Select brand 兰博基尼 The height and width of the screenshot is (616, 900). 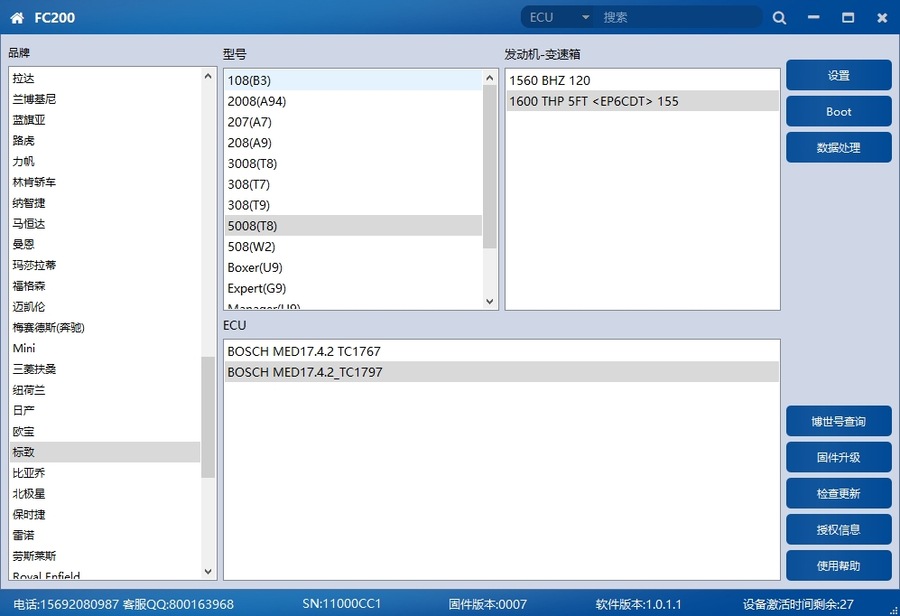(105, 99)
